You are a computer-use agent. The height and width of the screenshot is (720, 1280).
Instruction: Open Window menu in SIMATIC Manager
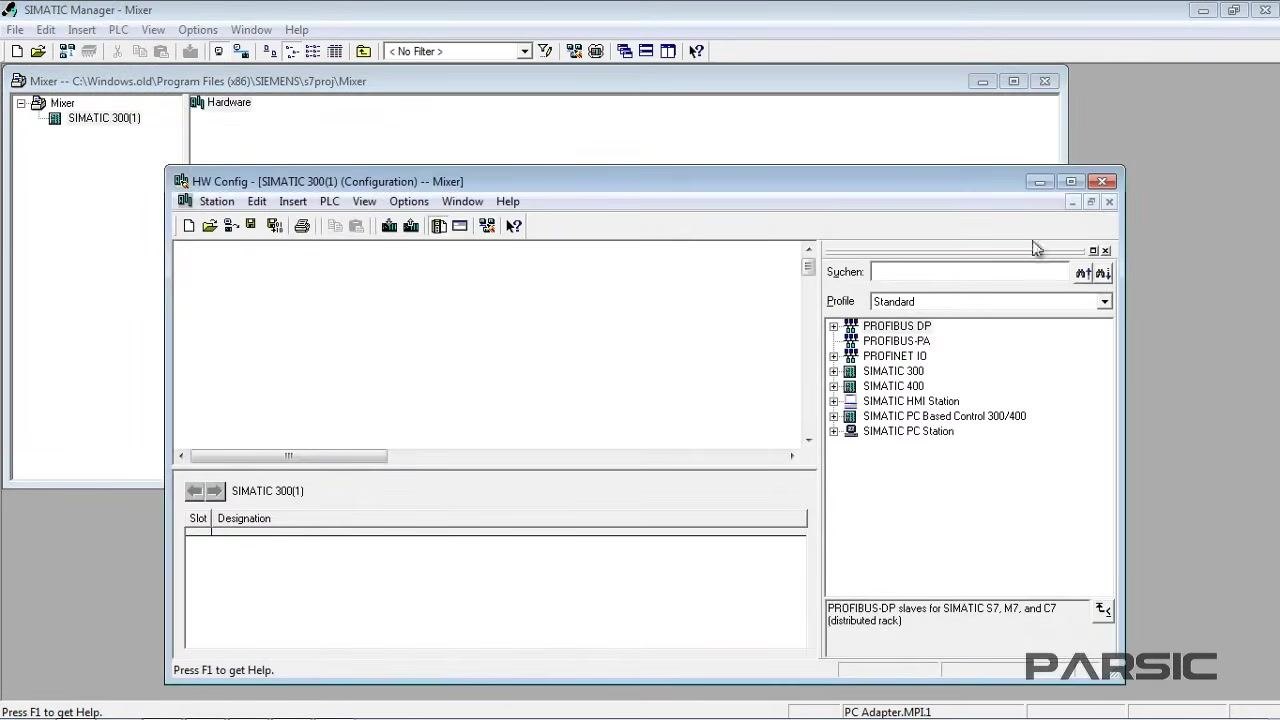(x=251, y=30)
